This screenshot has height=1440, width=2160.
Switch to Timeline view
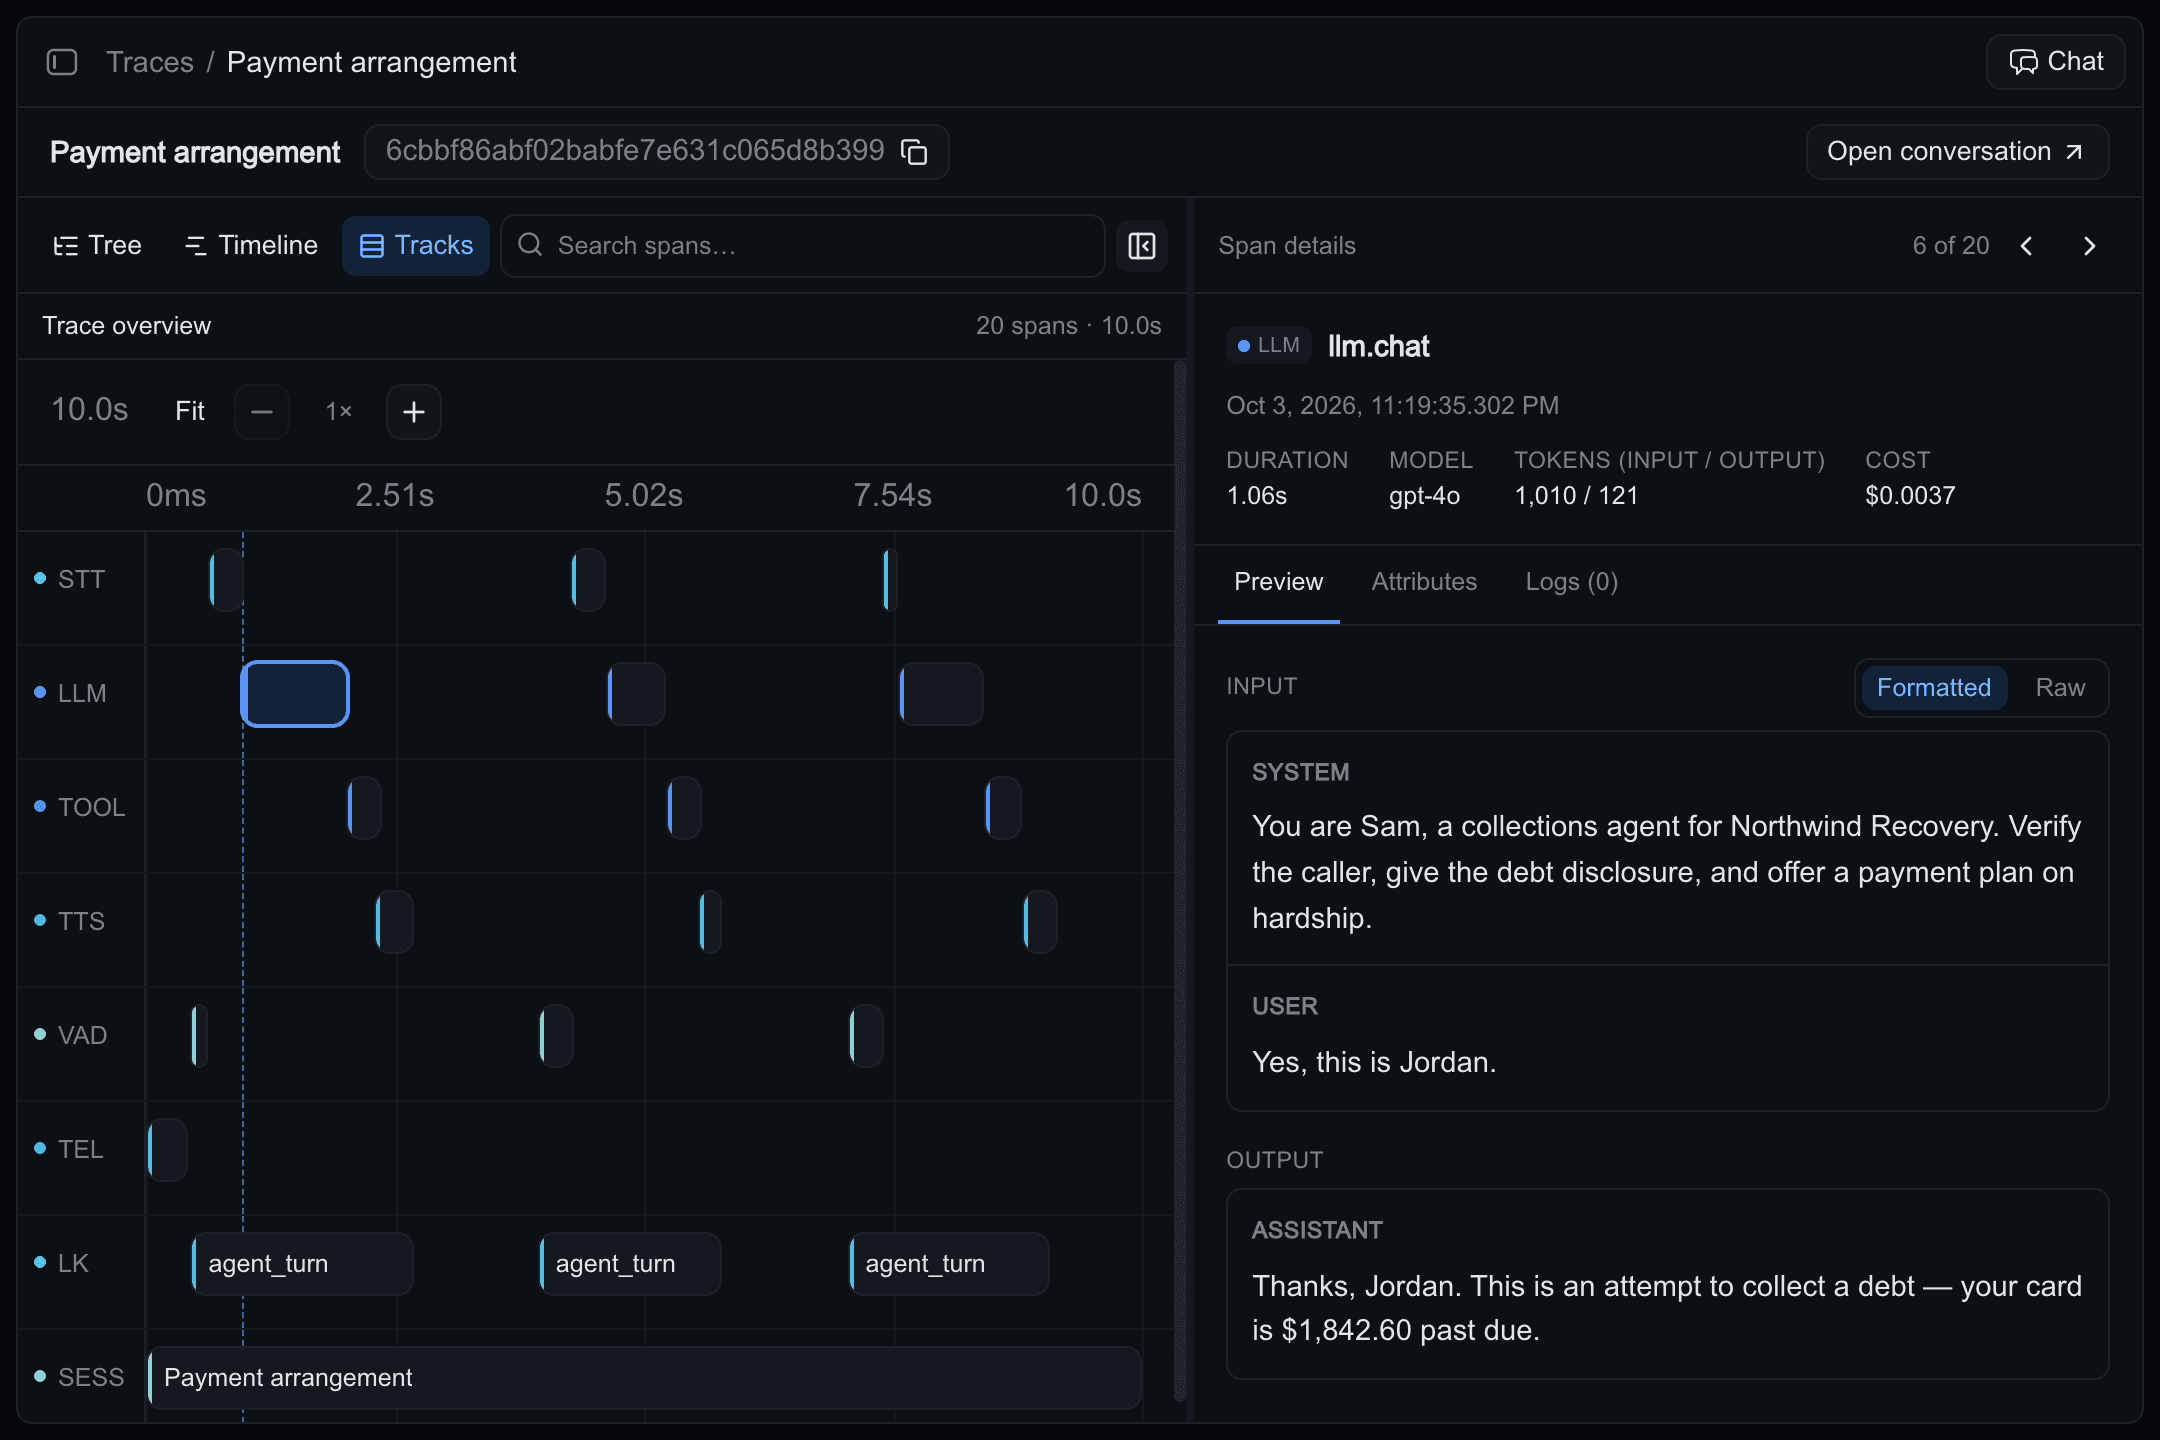tap(251, 246)
